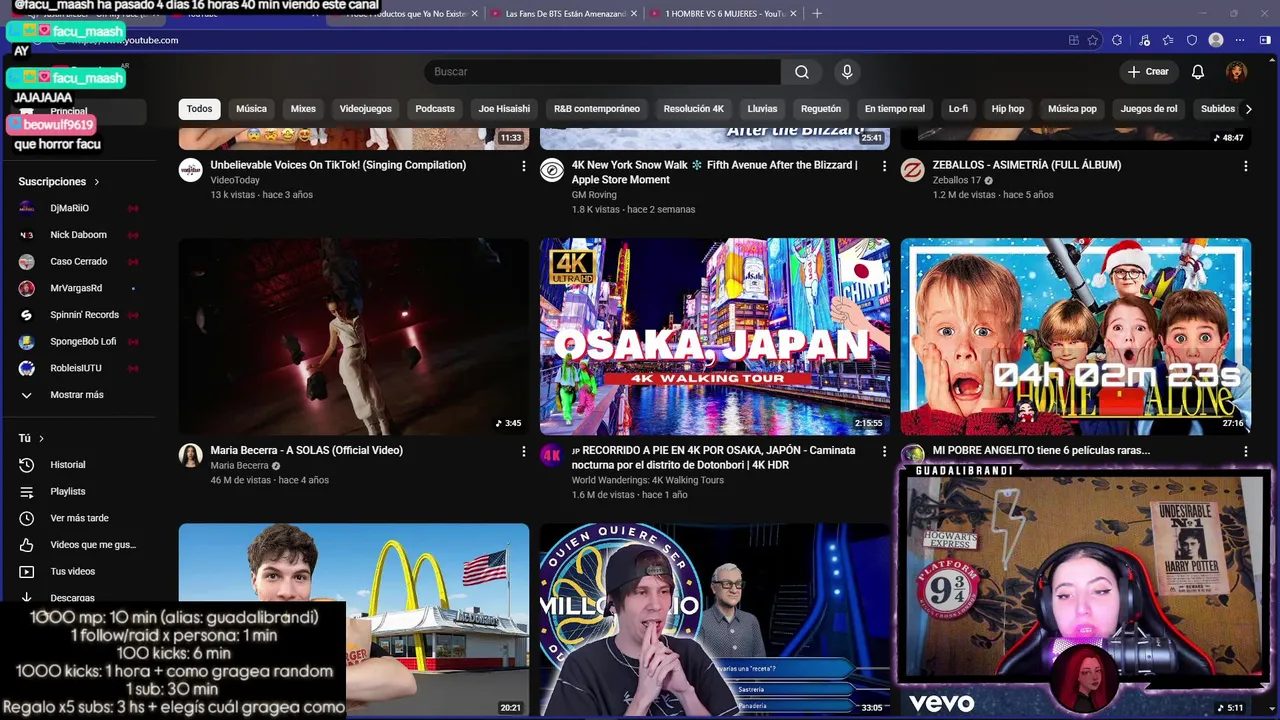Image resolution: width=1280 pixels, height=720 pixels.
Task: Open the McDonald's restaurant video thumbnail
Action: click(353, 619)
